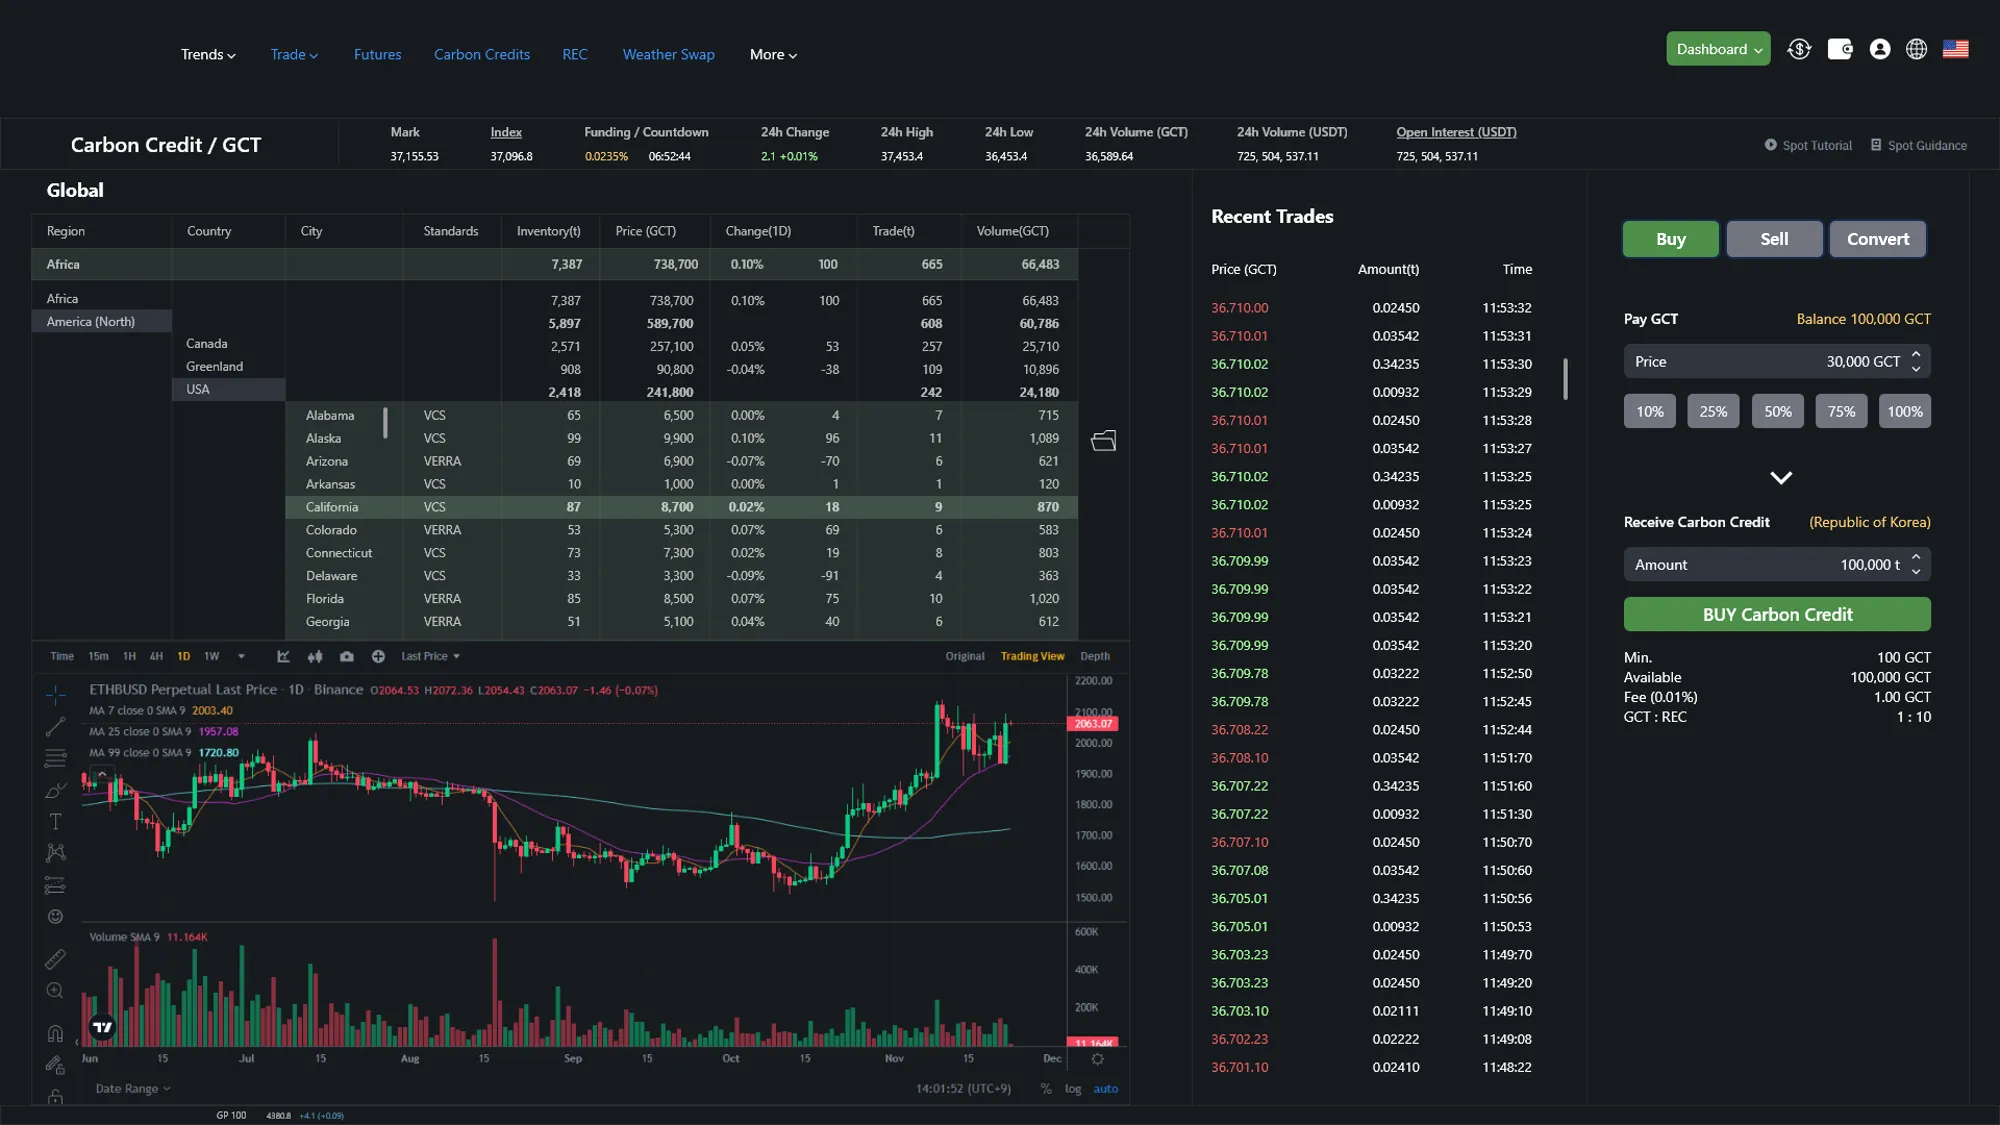Click the wallet icon in header
Screen dimensions: 2000x1125
1839,49
